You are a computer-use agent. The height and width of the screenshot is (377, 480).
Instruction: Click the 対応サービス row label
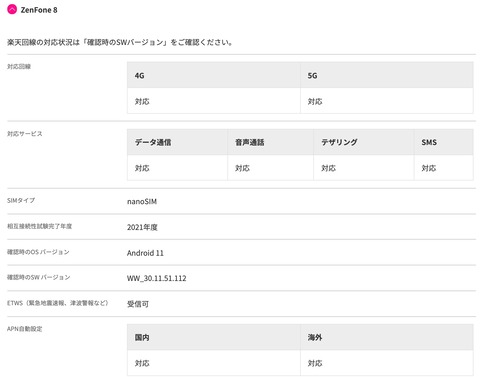[x=25, y=134]
